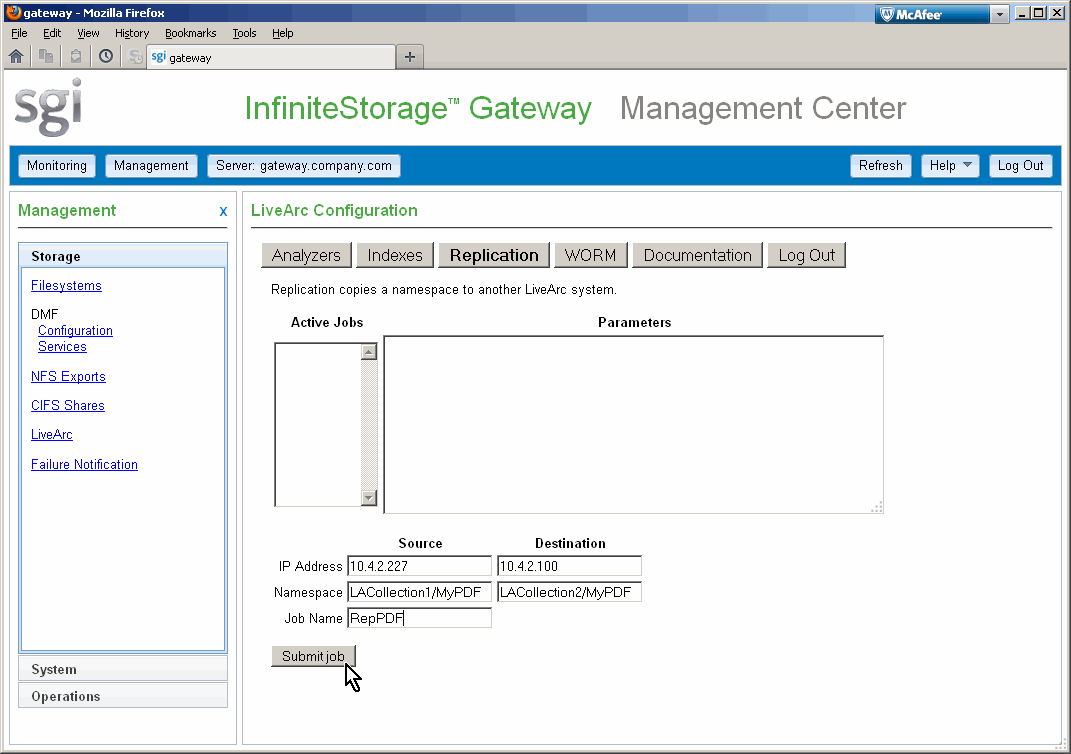
Task: Open the history clock icon
Action: click(106, 57)
